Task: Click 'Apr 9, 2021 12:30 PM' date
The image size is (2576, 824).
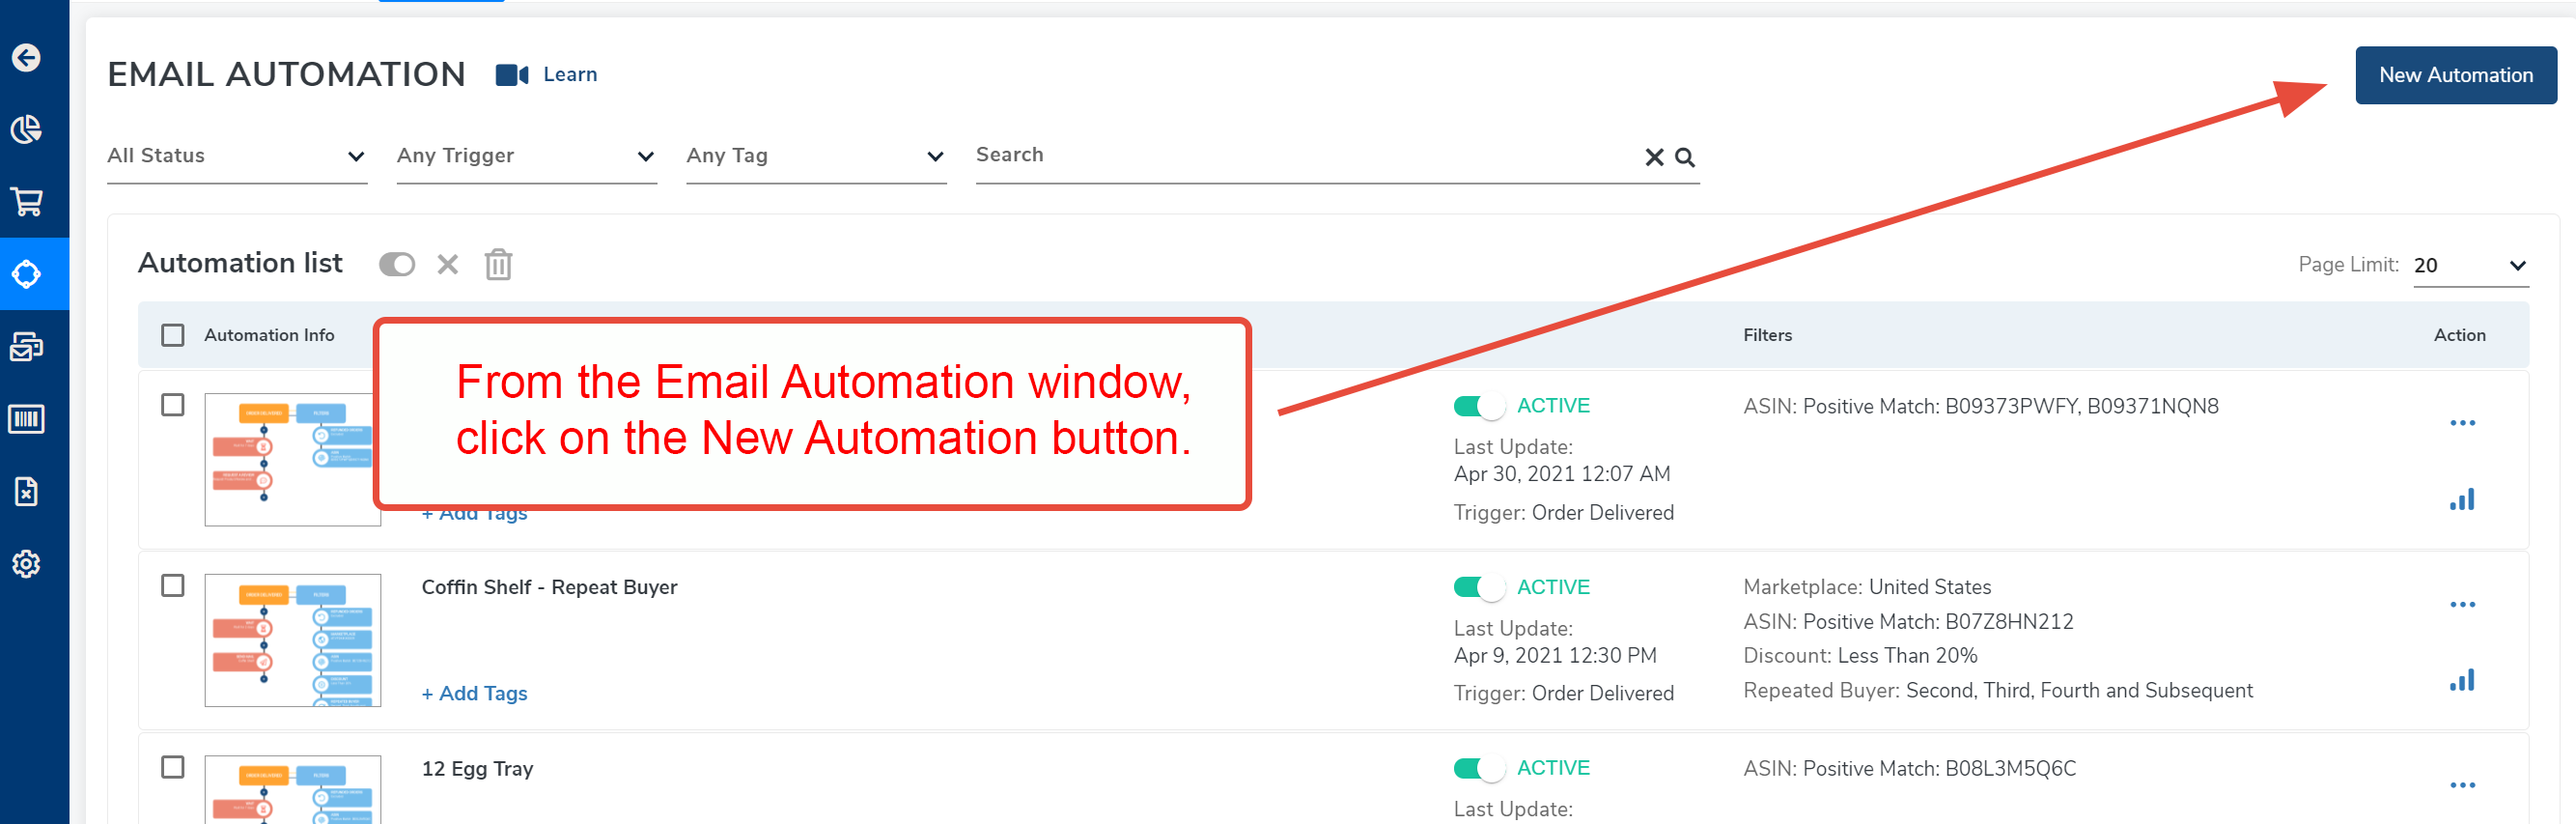Action: (x=1555, y=656)
